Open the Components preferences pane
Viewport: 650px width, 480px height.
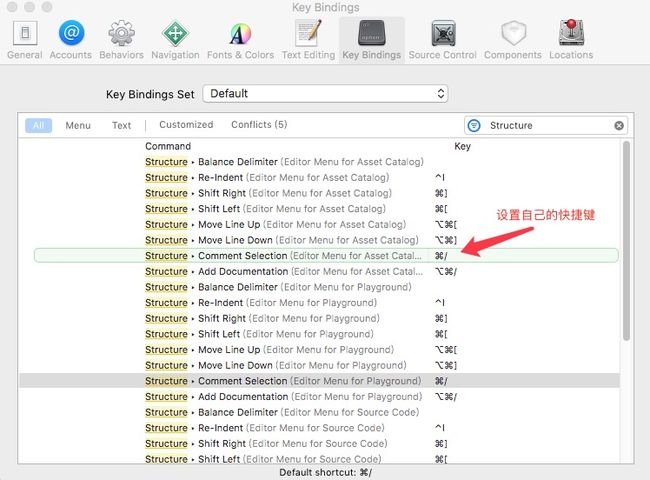click(x=513, y=40)
